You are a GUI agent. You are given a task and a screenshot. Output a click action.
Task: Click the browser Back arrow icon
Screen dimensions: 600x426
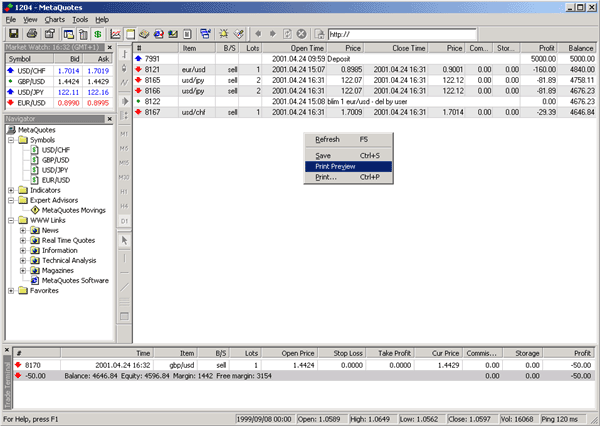tap(258, 34)
